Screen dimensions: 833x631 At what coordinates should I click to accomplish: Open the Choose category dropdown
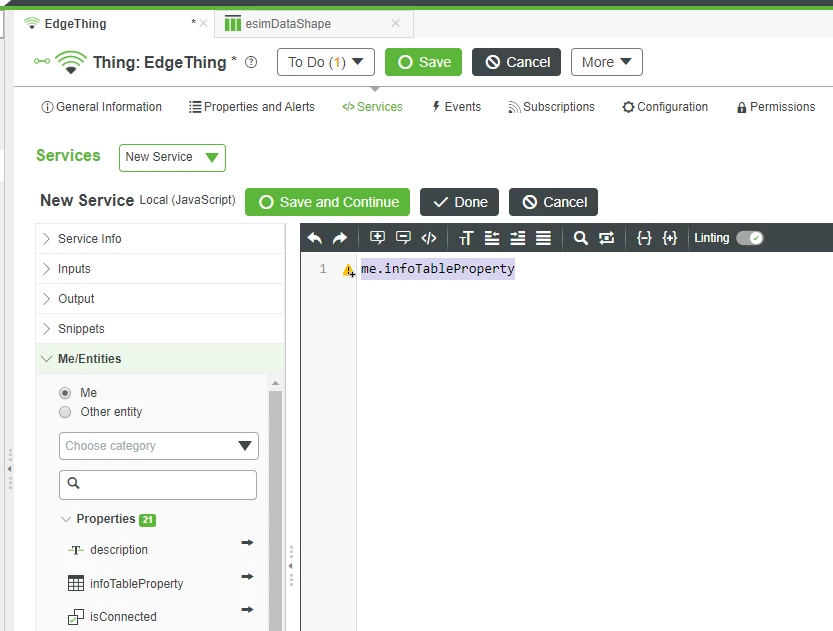point(159,446)
